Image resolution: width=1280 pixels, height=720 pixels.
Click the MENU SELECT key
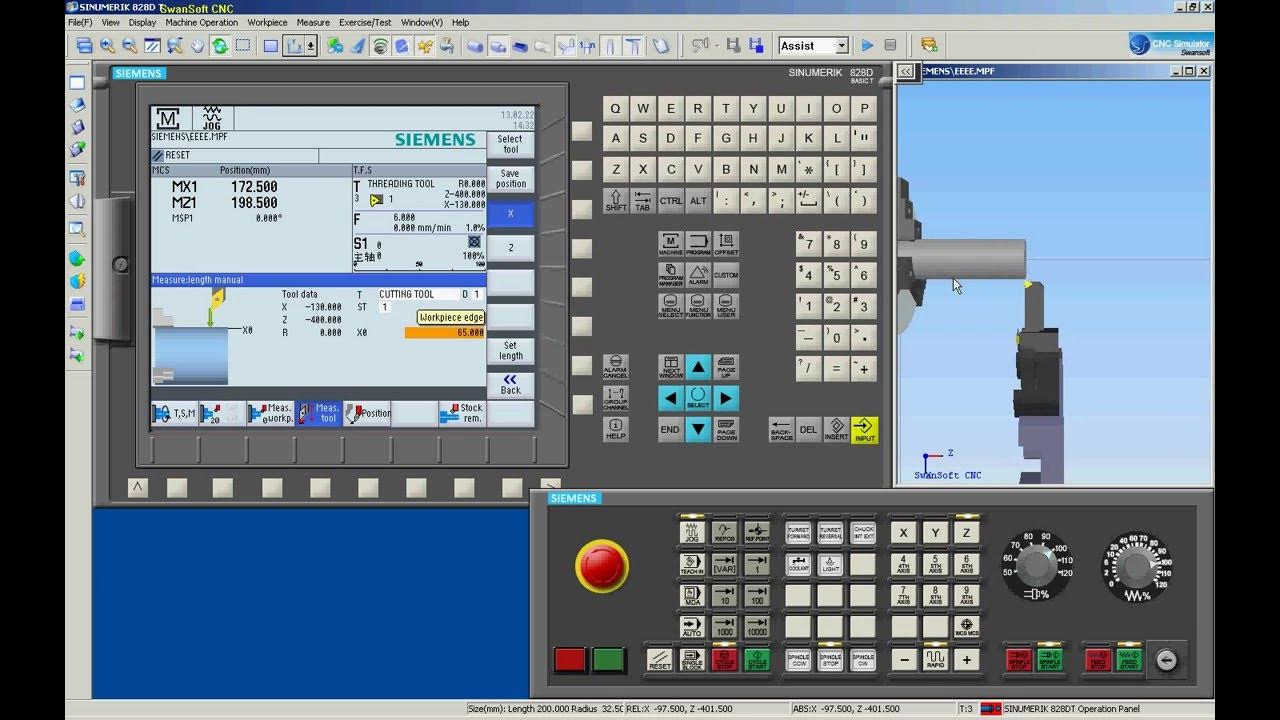point(670,305)
